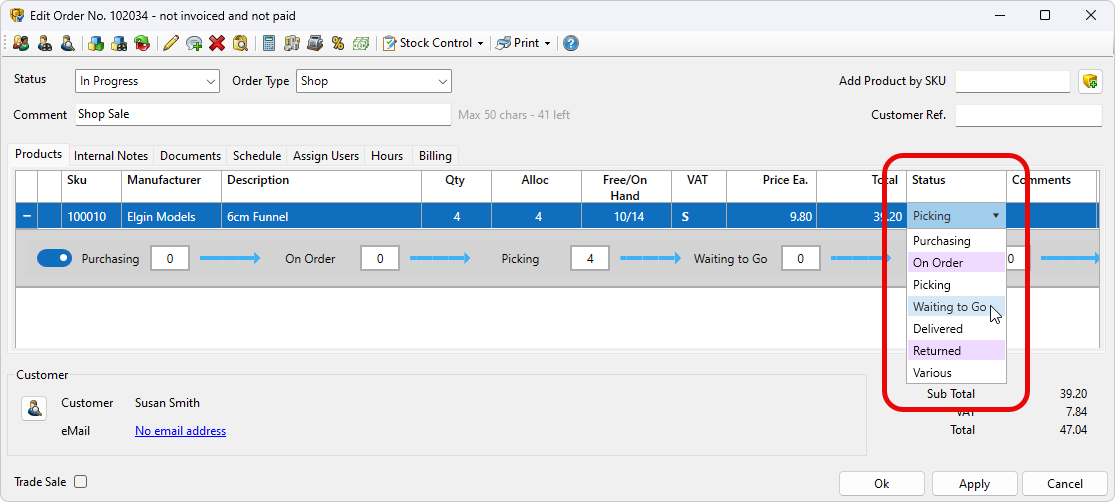Click the customer icon beside Susan Smith
Image resolution: width=1115 pixels, height=502 pixels.
[35, 408]
